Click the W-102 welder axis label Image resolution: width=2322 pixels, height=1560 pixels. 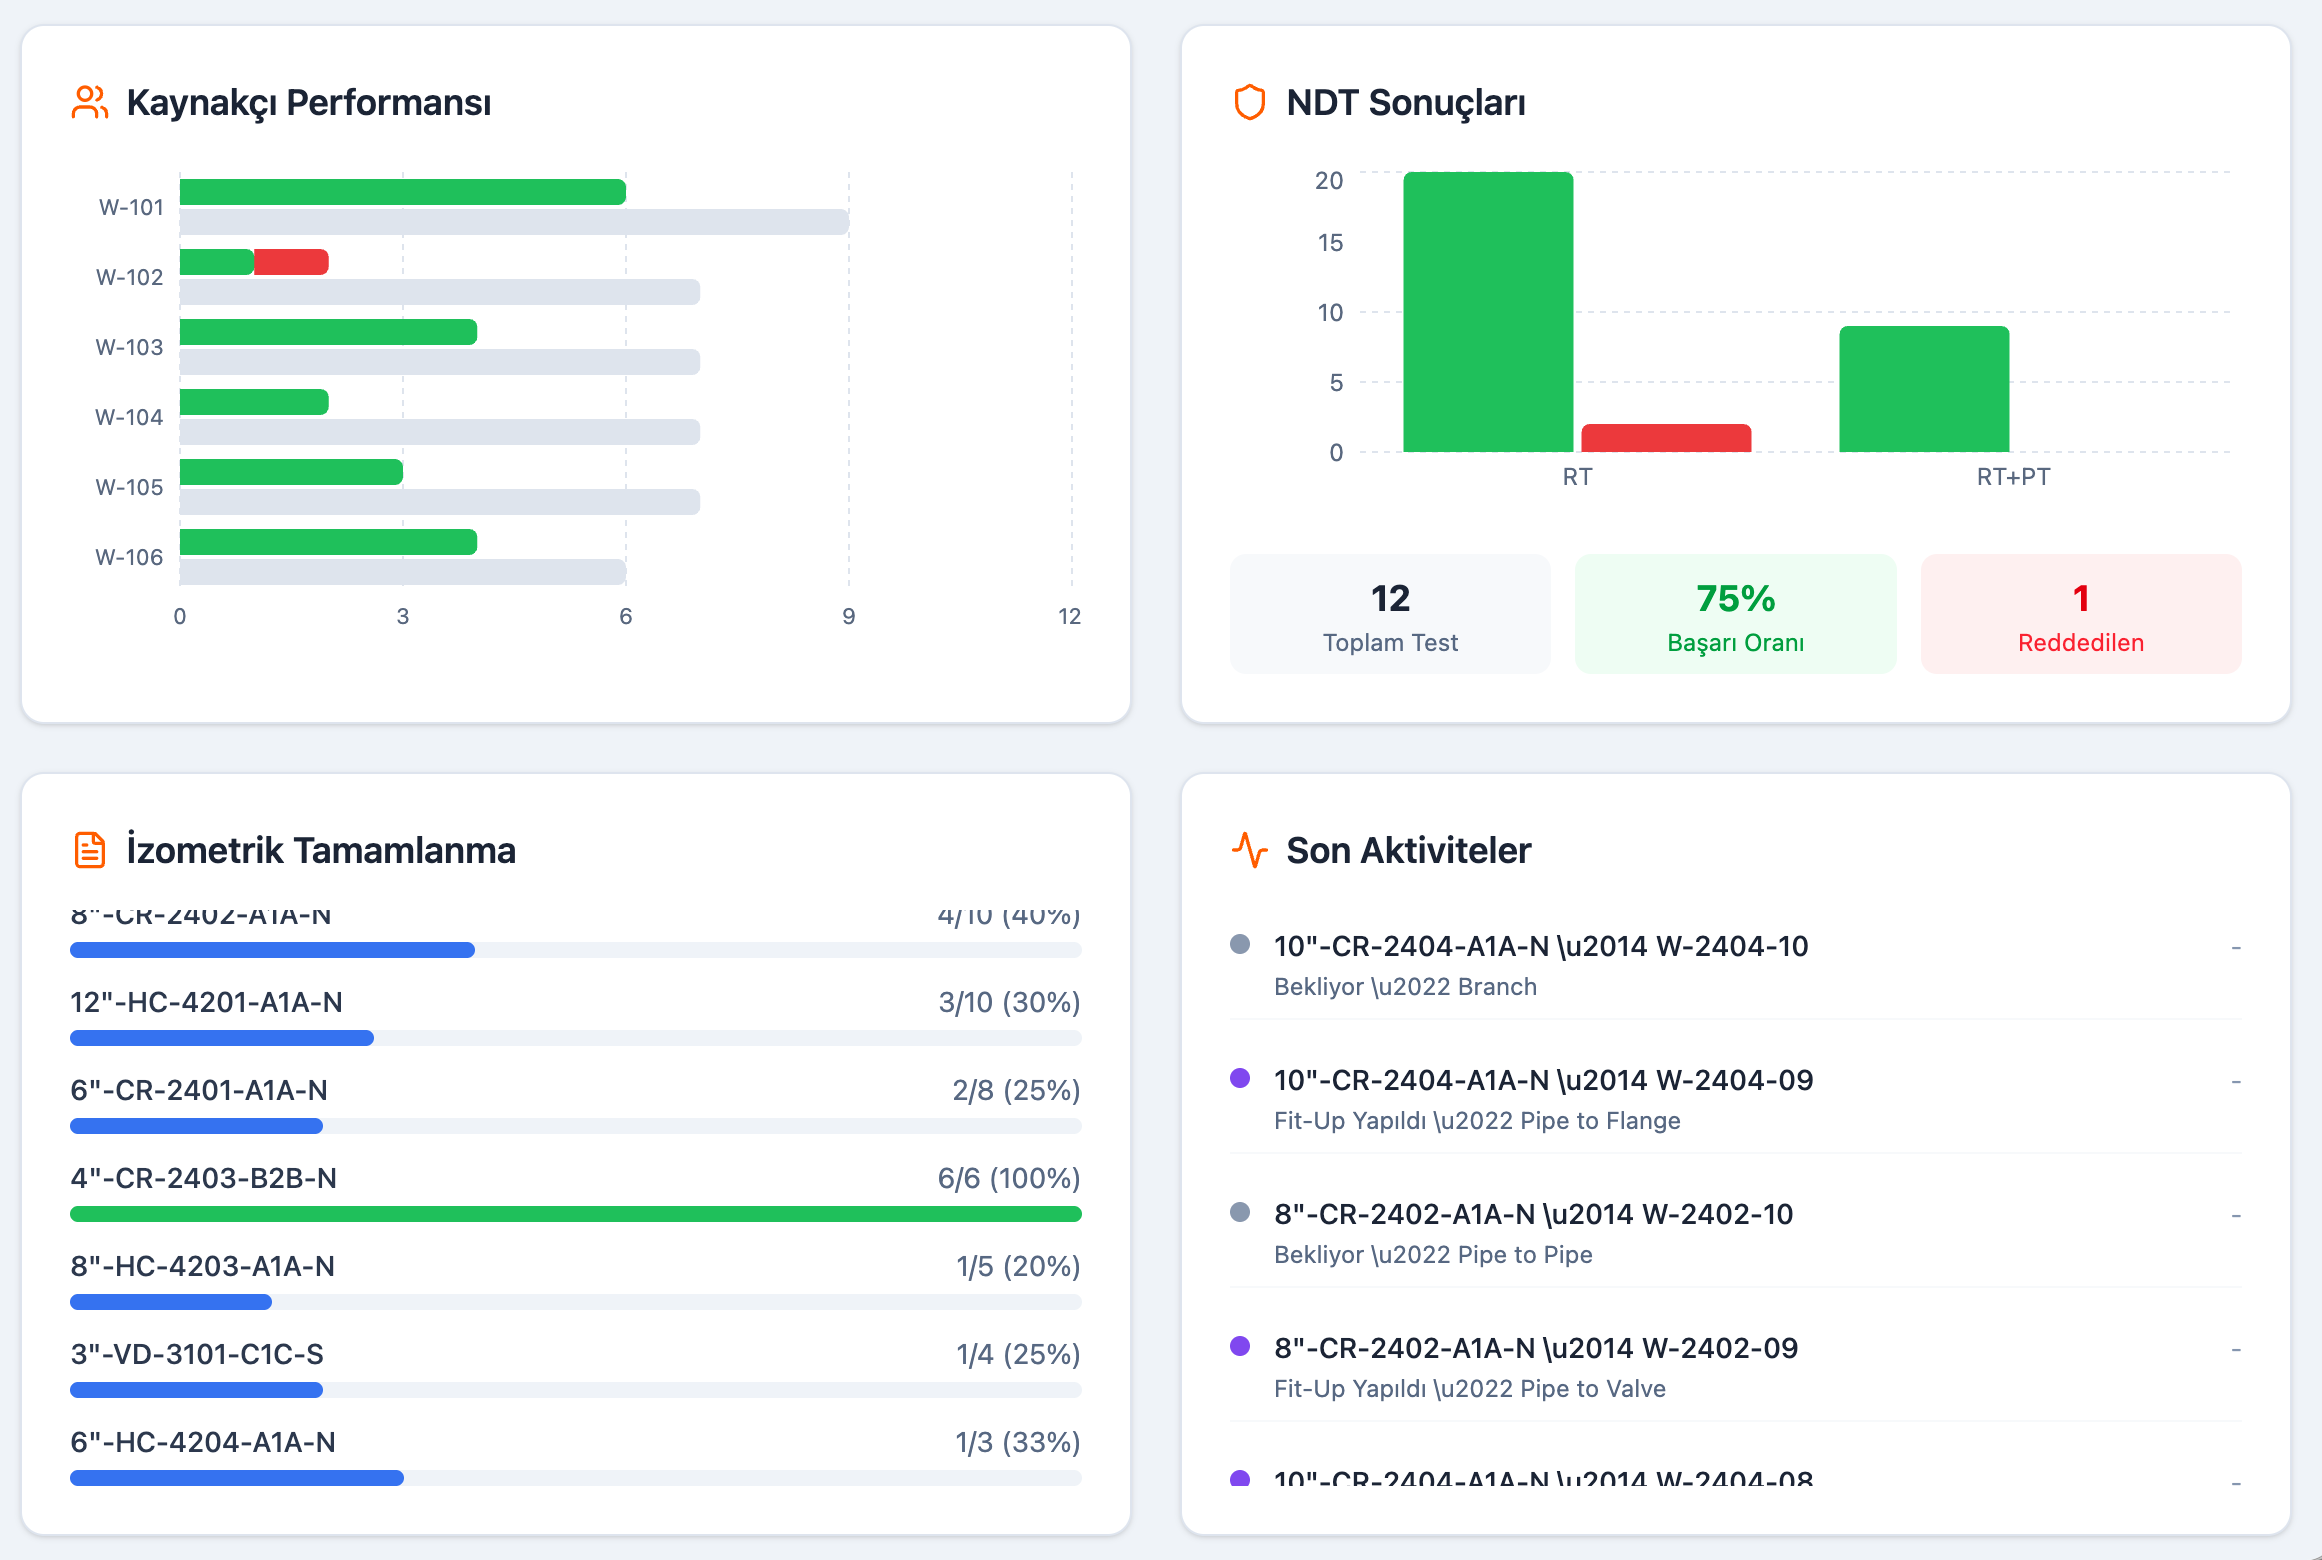tap(129, 277)
